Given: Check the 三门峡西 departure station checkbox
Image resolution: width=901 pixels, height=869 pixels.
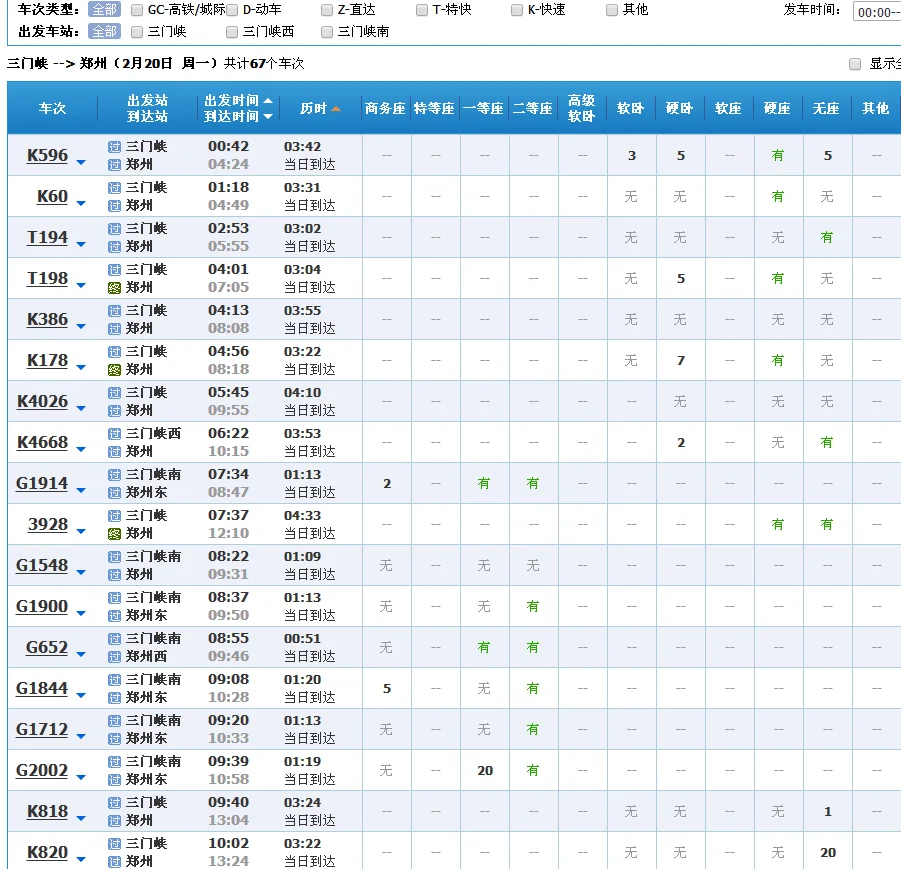Looking at the screenshot, I should pos(232,31).
